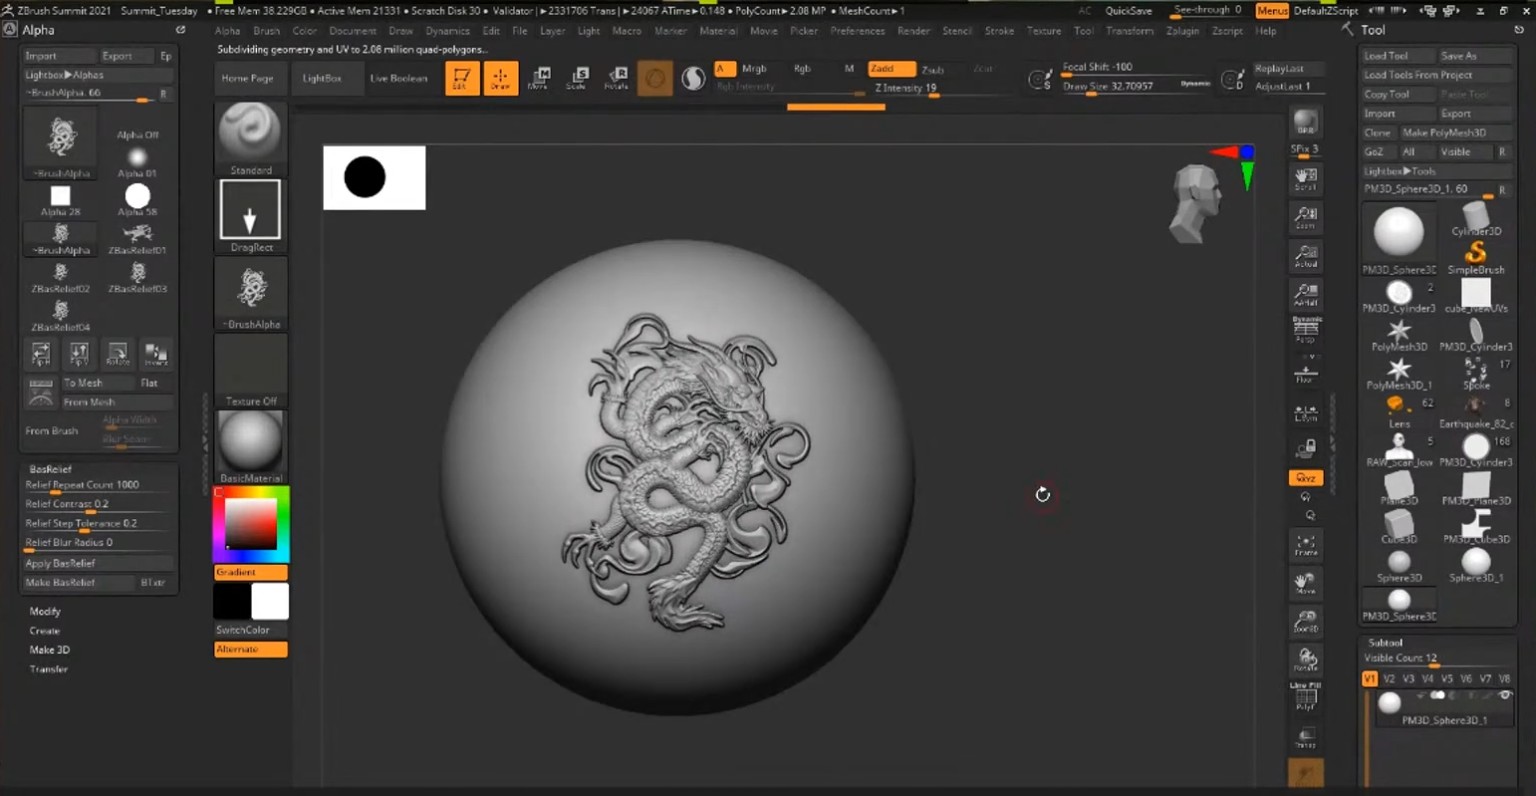Click the Apply BasRelief button
Screen dimensions: 1536x796
point(61,563)
